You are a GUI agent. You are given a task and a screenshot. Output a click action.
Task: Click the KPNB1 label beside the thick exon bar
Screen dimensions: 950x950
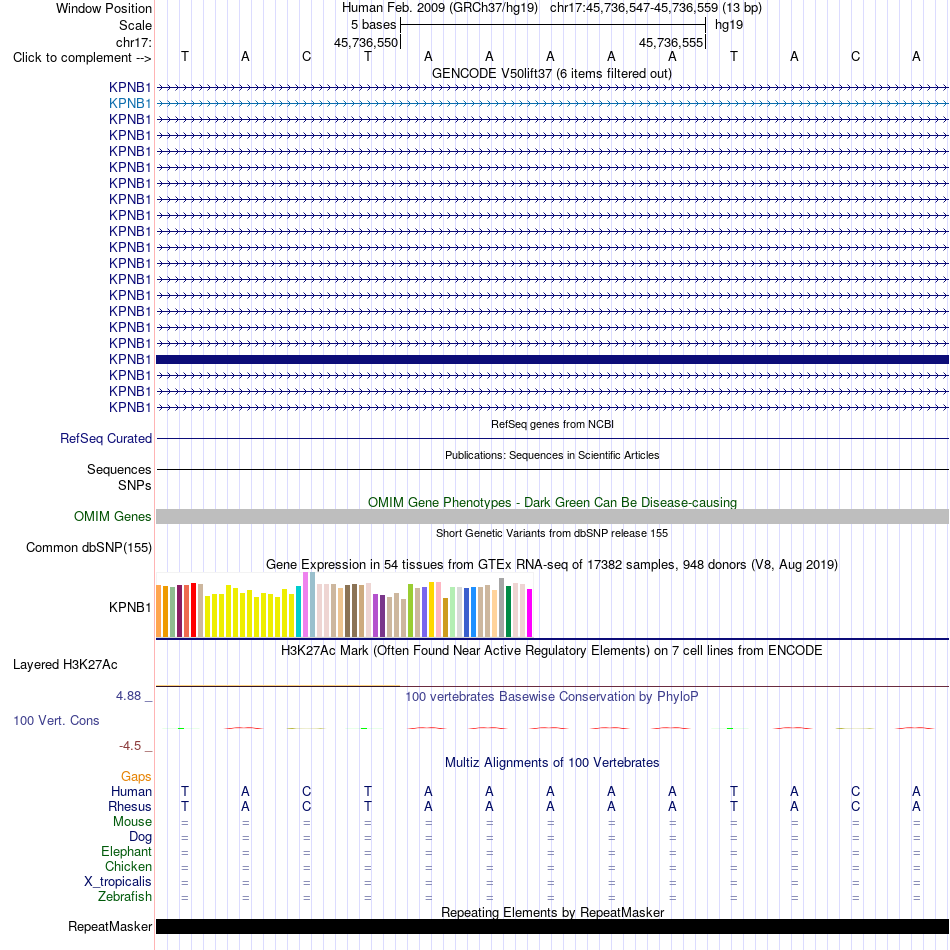[x=130, y=359]
